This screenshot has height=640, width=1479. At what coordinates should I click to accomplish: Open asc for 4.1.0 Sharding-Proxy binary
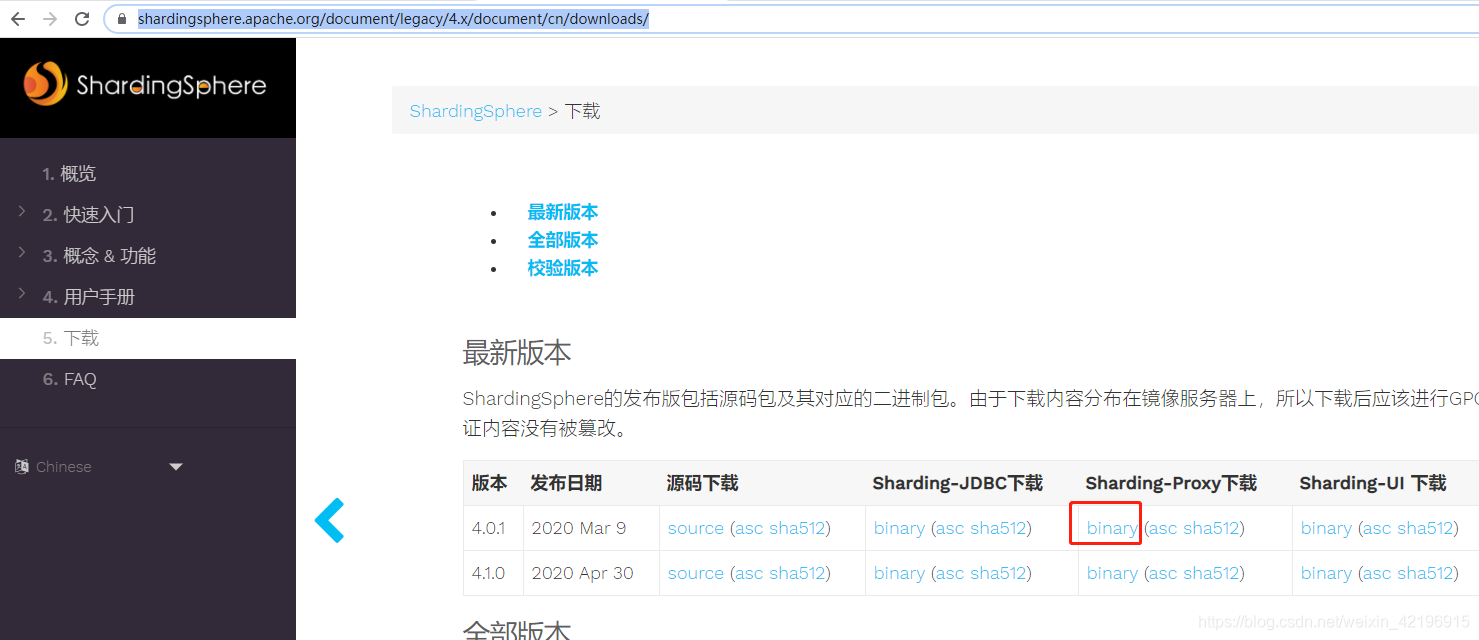point(1164,573)
